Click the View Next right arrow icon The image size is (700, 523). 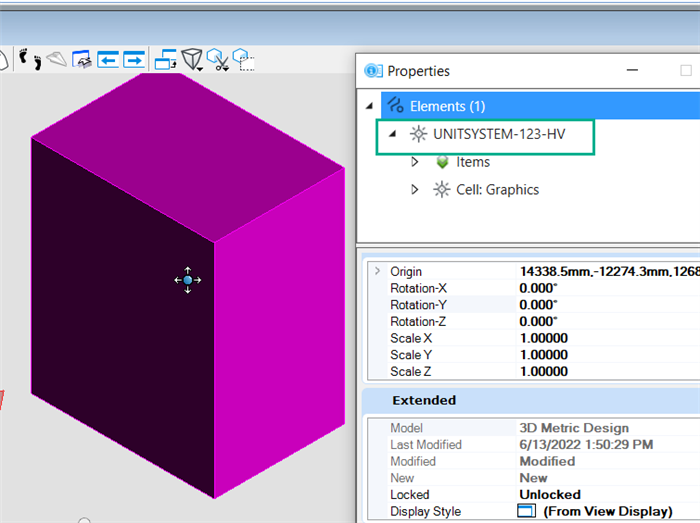[134, 60]
